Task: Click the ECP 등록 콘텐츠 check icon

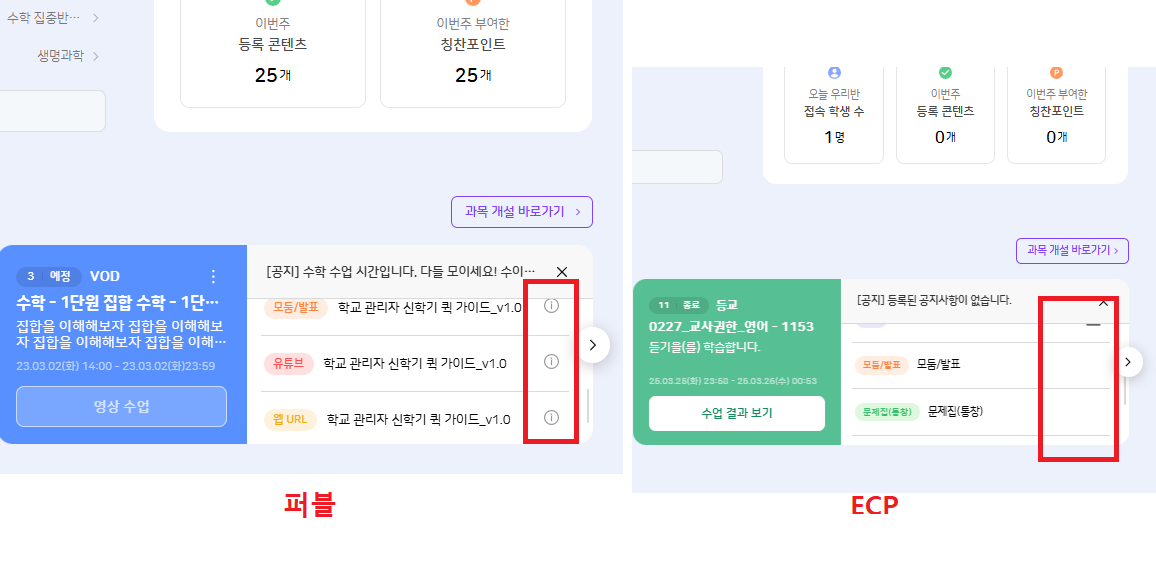Action: (945, 73)
